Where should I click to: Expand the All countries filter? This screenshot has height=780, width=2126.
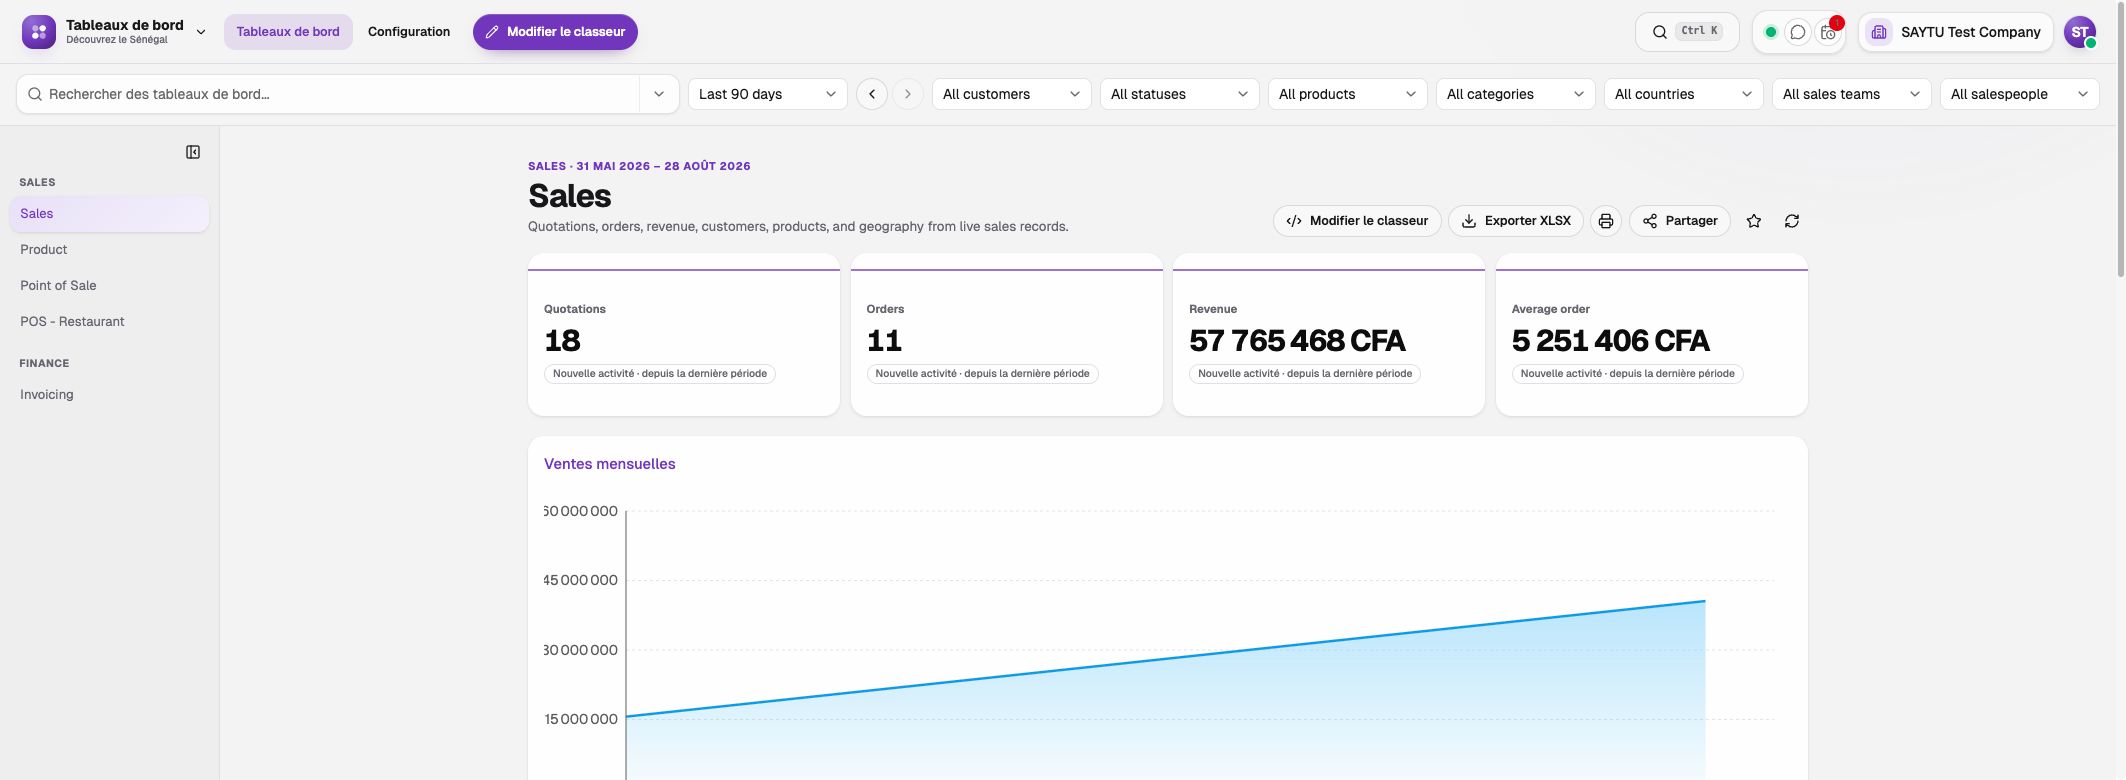pos(1683,94)
